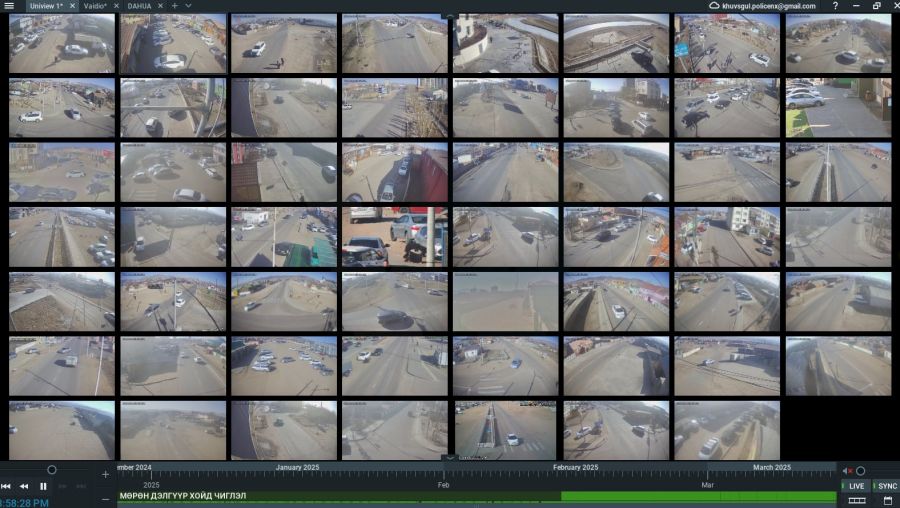Open the calendar panel icon
900x508 pixels.
(x=886, y=500)
